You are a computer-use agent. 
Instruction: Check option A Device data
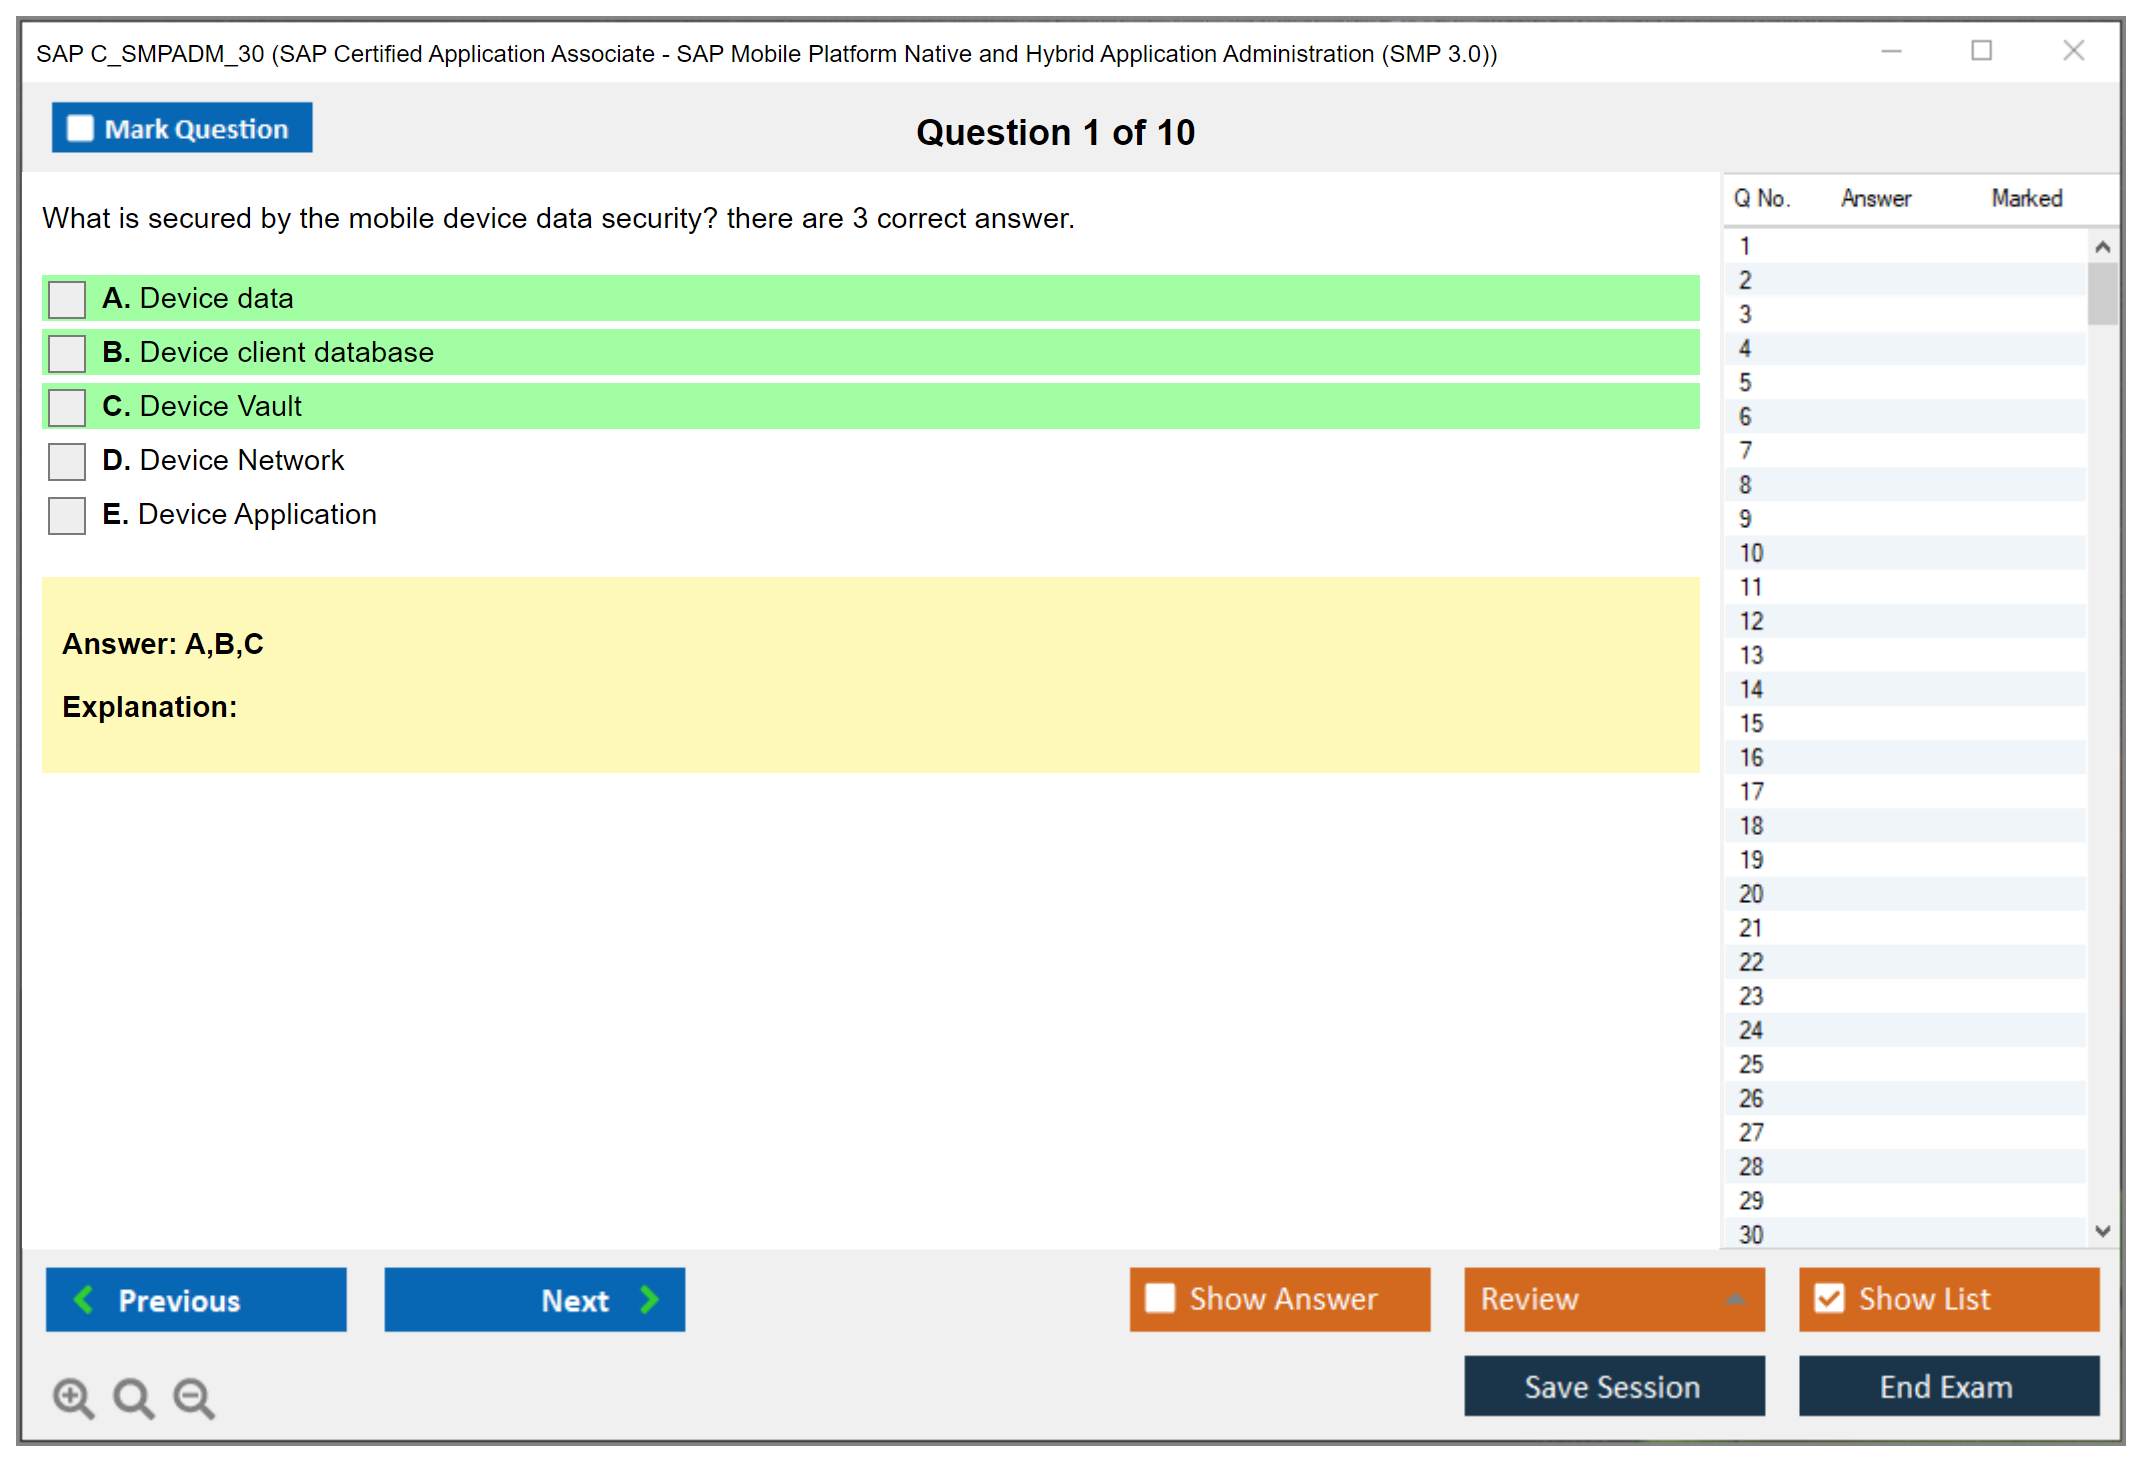click(x=67, y=299)
